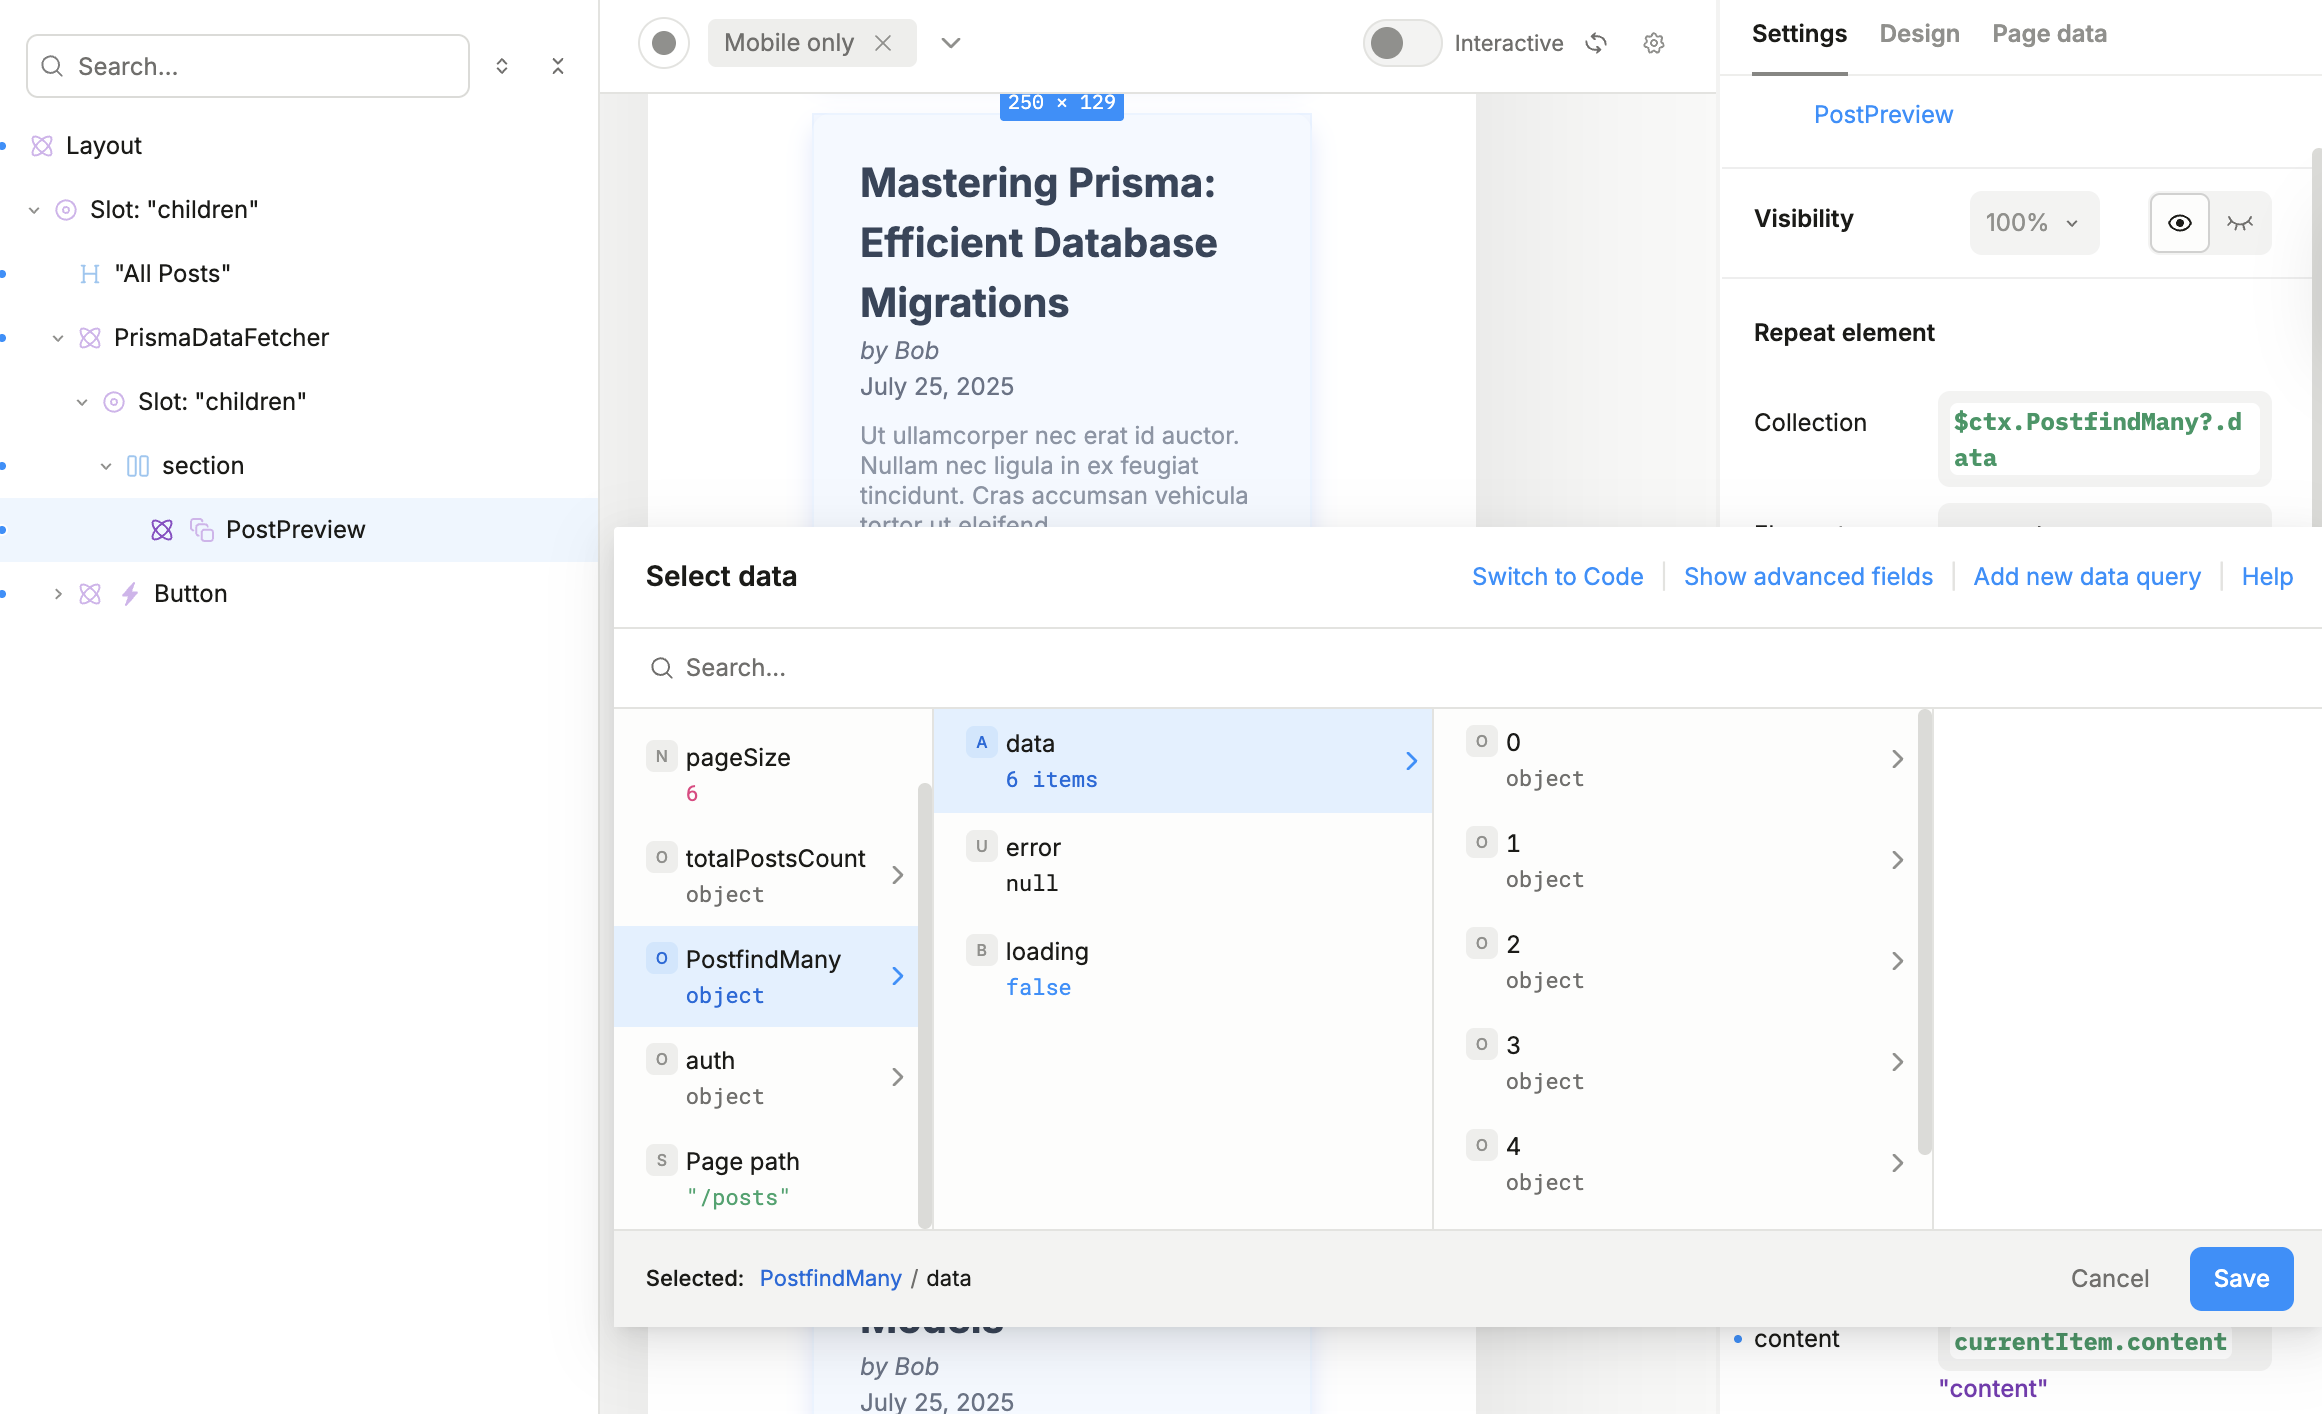Viewport: 2322px width, 1414px height.
Task: Set visibility to visible eye
Action: [x=2180, y=222]
